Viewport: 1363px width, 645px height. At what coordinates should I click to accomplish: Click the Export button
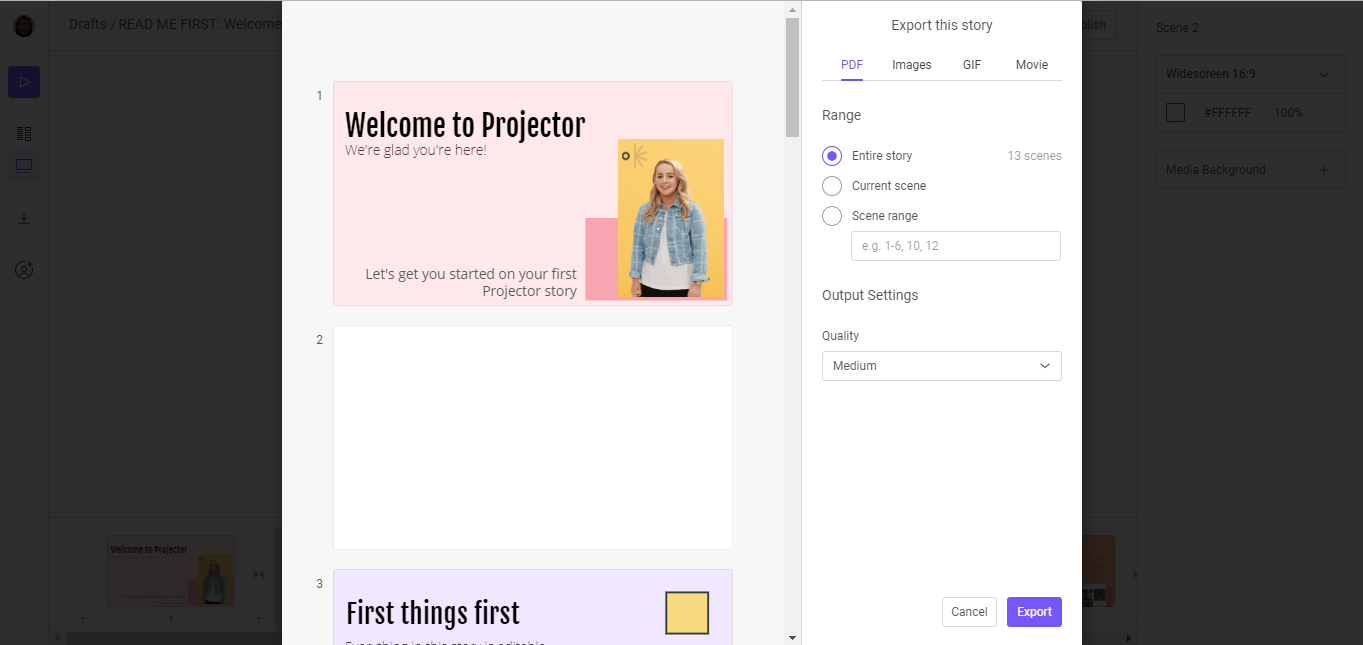(1034, 612)
